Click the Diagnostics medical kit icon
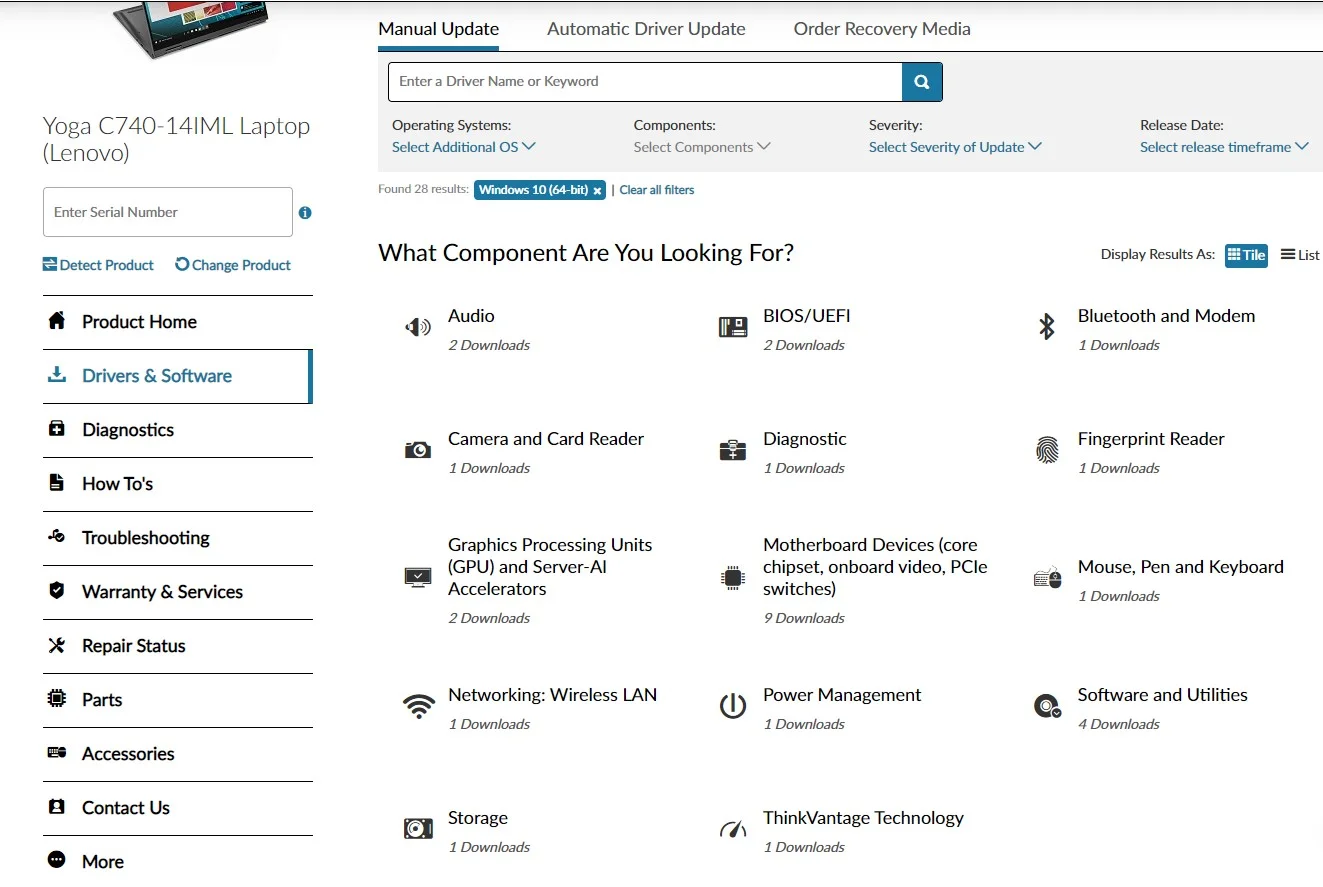This screenshot has height=887, width=1323. point(57,429)
